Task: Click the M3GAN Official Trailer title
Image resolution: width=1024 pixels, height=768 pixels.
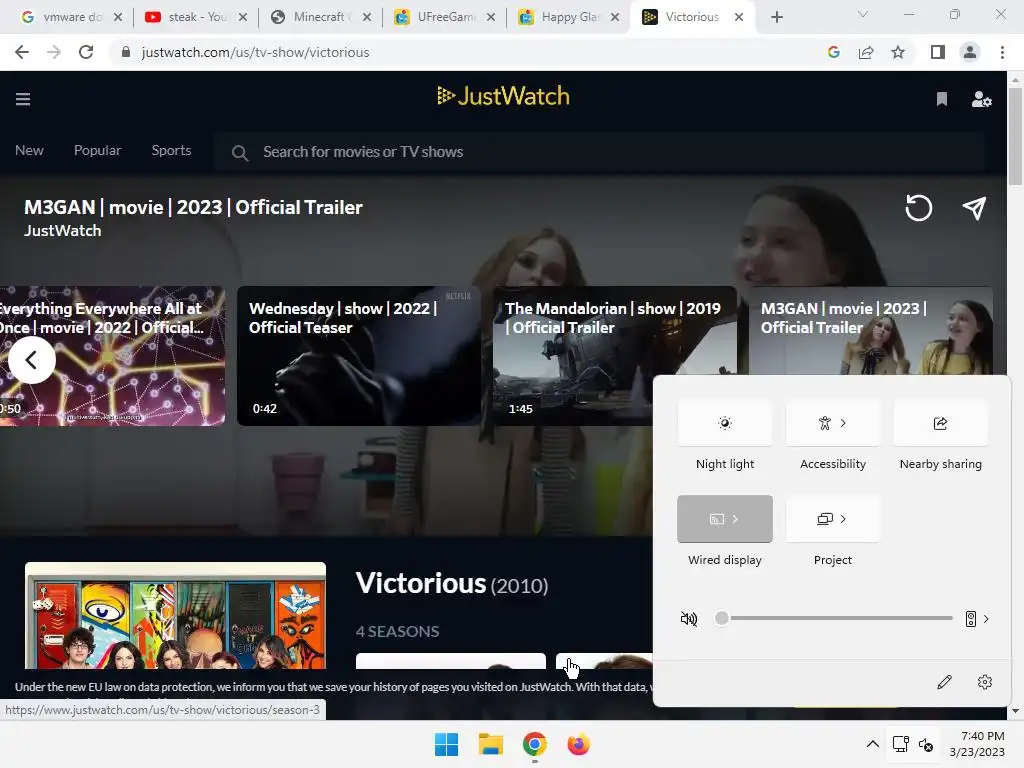Action: point(193,207)
